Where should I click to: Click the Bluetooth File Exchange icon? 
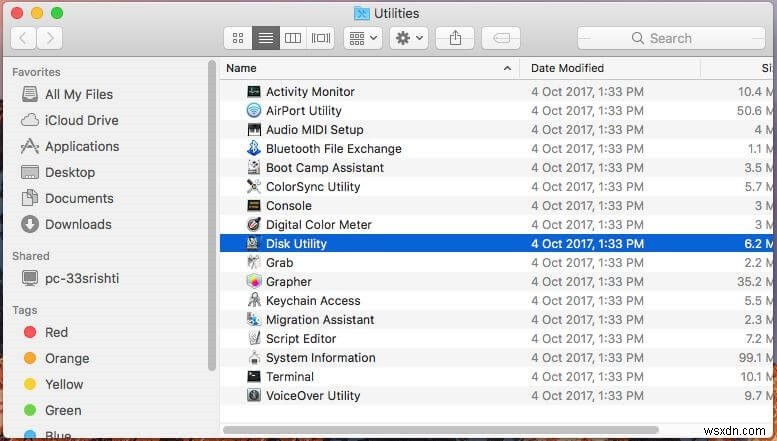tap(254, 149)
